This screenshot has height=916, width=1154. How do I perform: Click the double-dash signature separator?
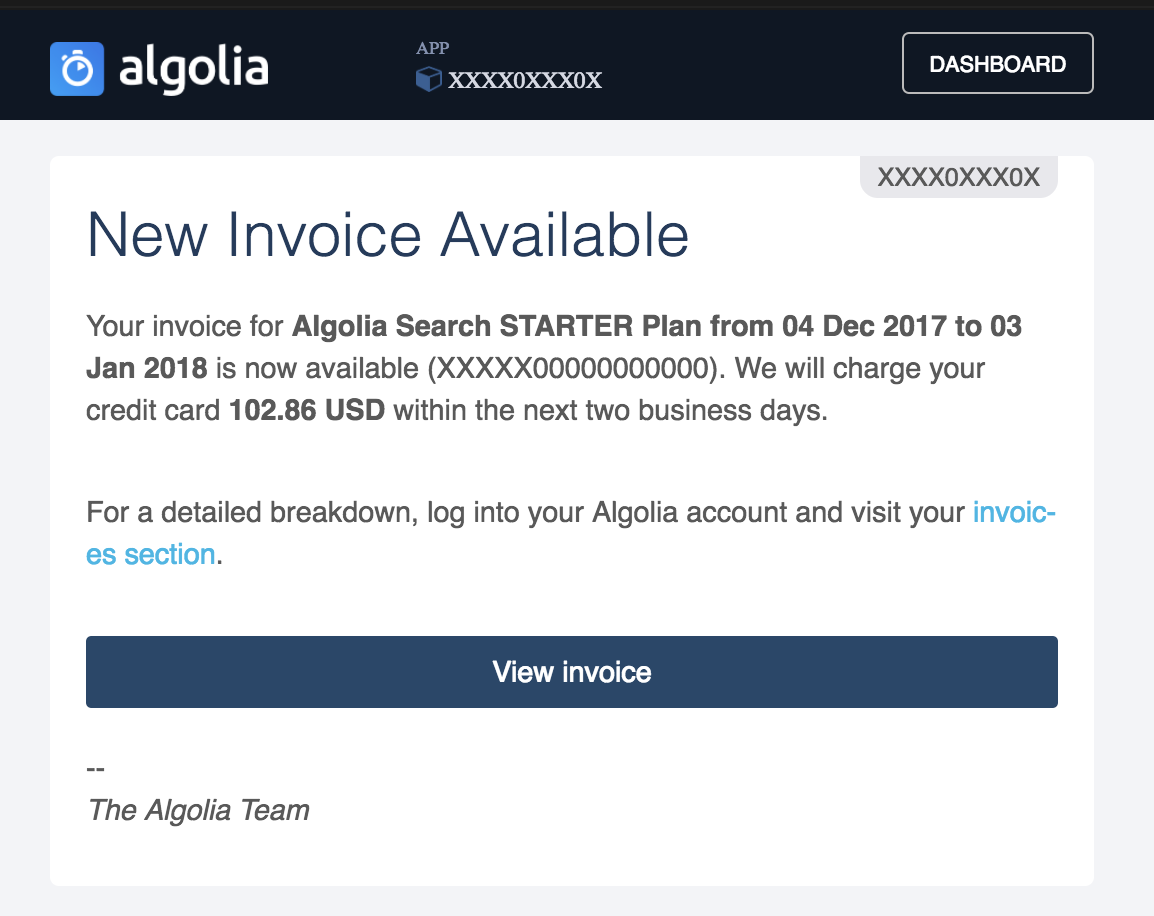(96, 769)
